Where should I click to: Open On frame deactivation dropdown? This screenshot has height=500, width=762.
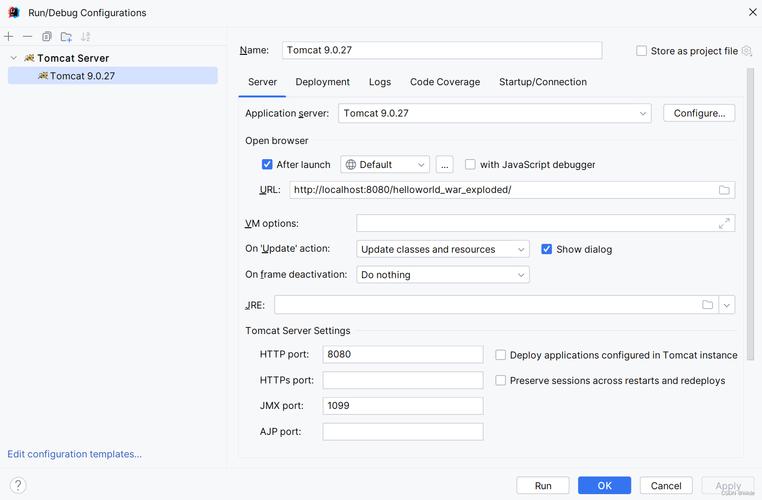point(443,275)
